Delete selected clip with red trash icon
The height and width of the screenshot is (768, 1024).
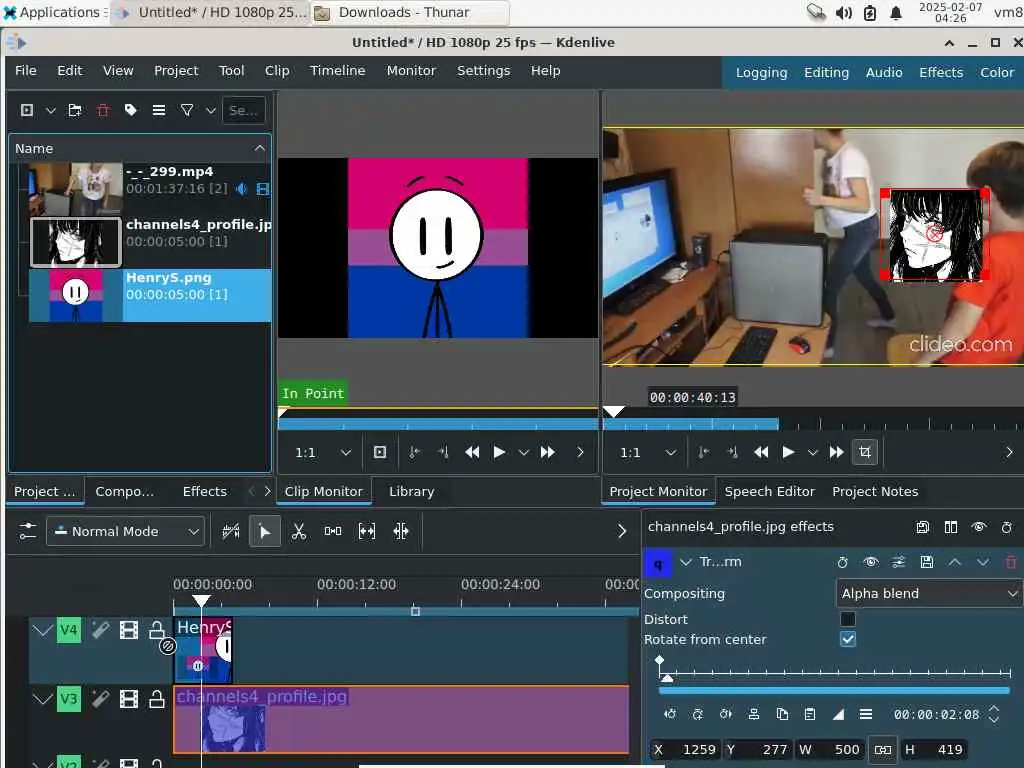coord(103,110)
